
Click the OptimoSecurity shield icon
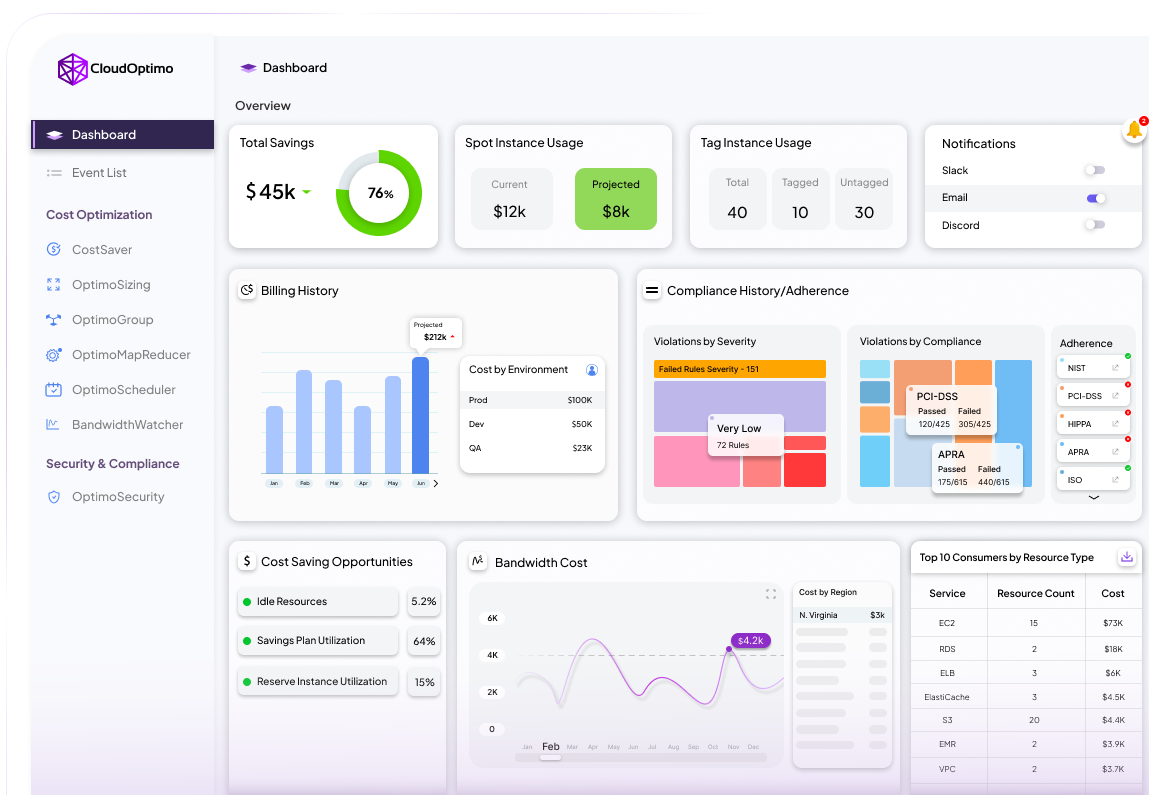53,497
